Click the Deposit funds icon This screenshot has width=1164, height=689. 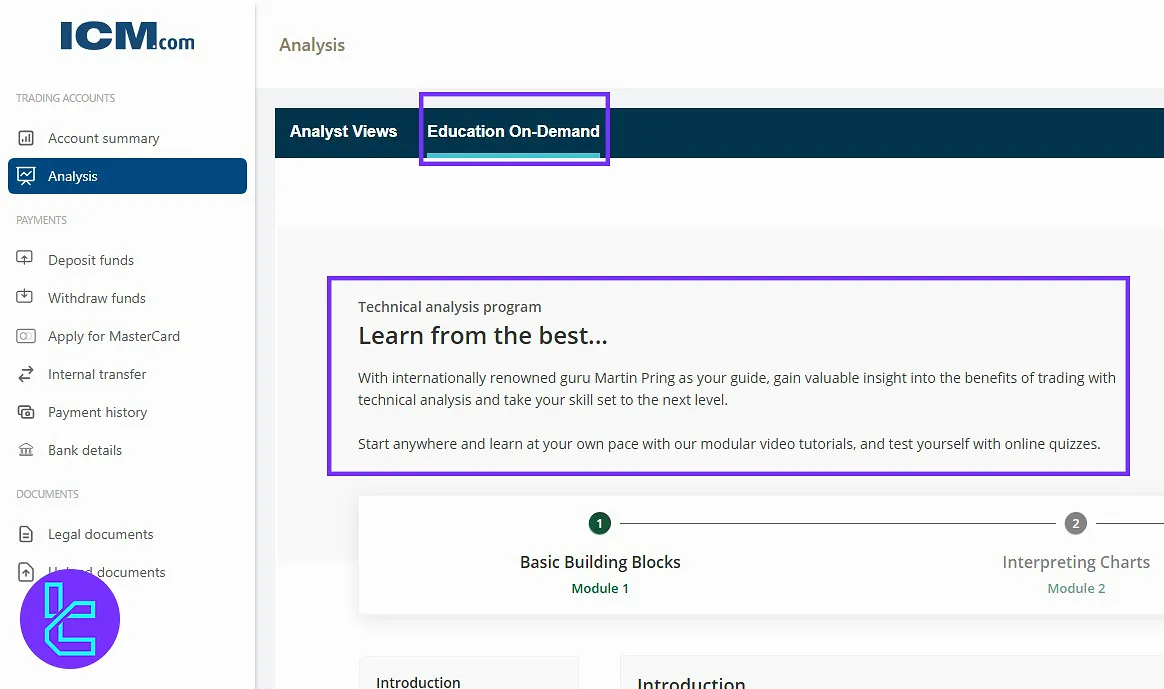click(x=26, y=259)
